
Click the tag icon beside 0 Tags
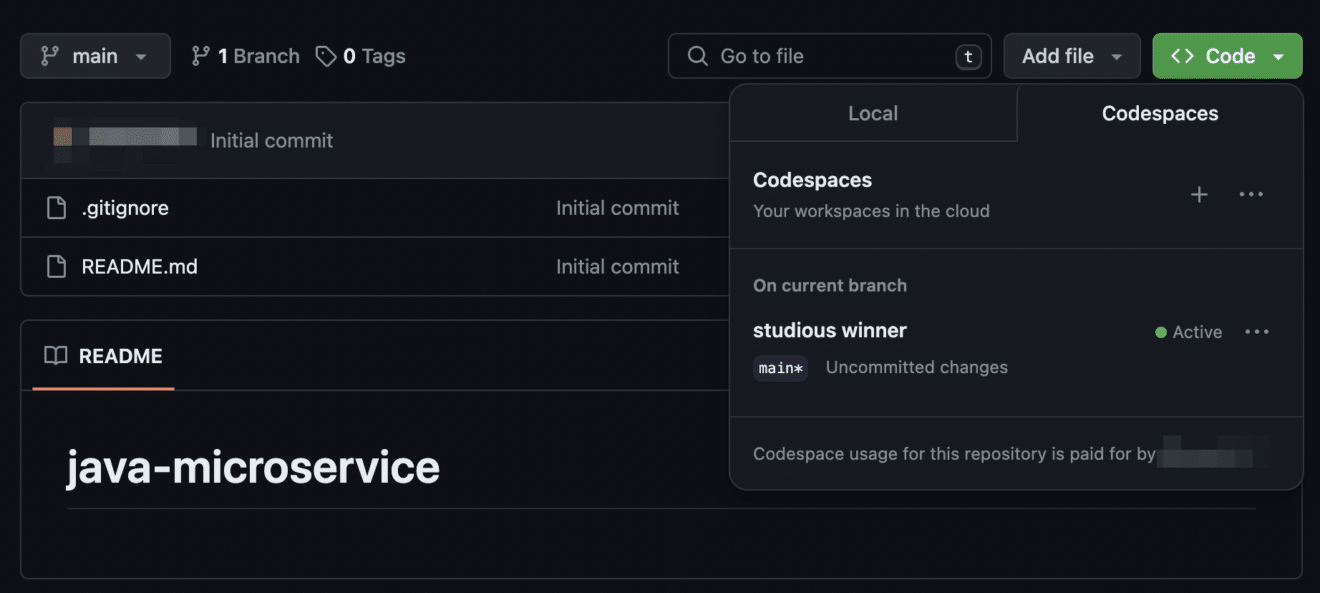click(327, 56)
